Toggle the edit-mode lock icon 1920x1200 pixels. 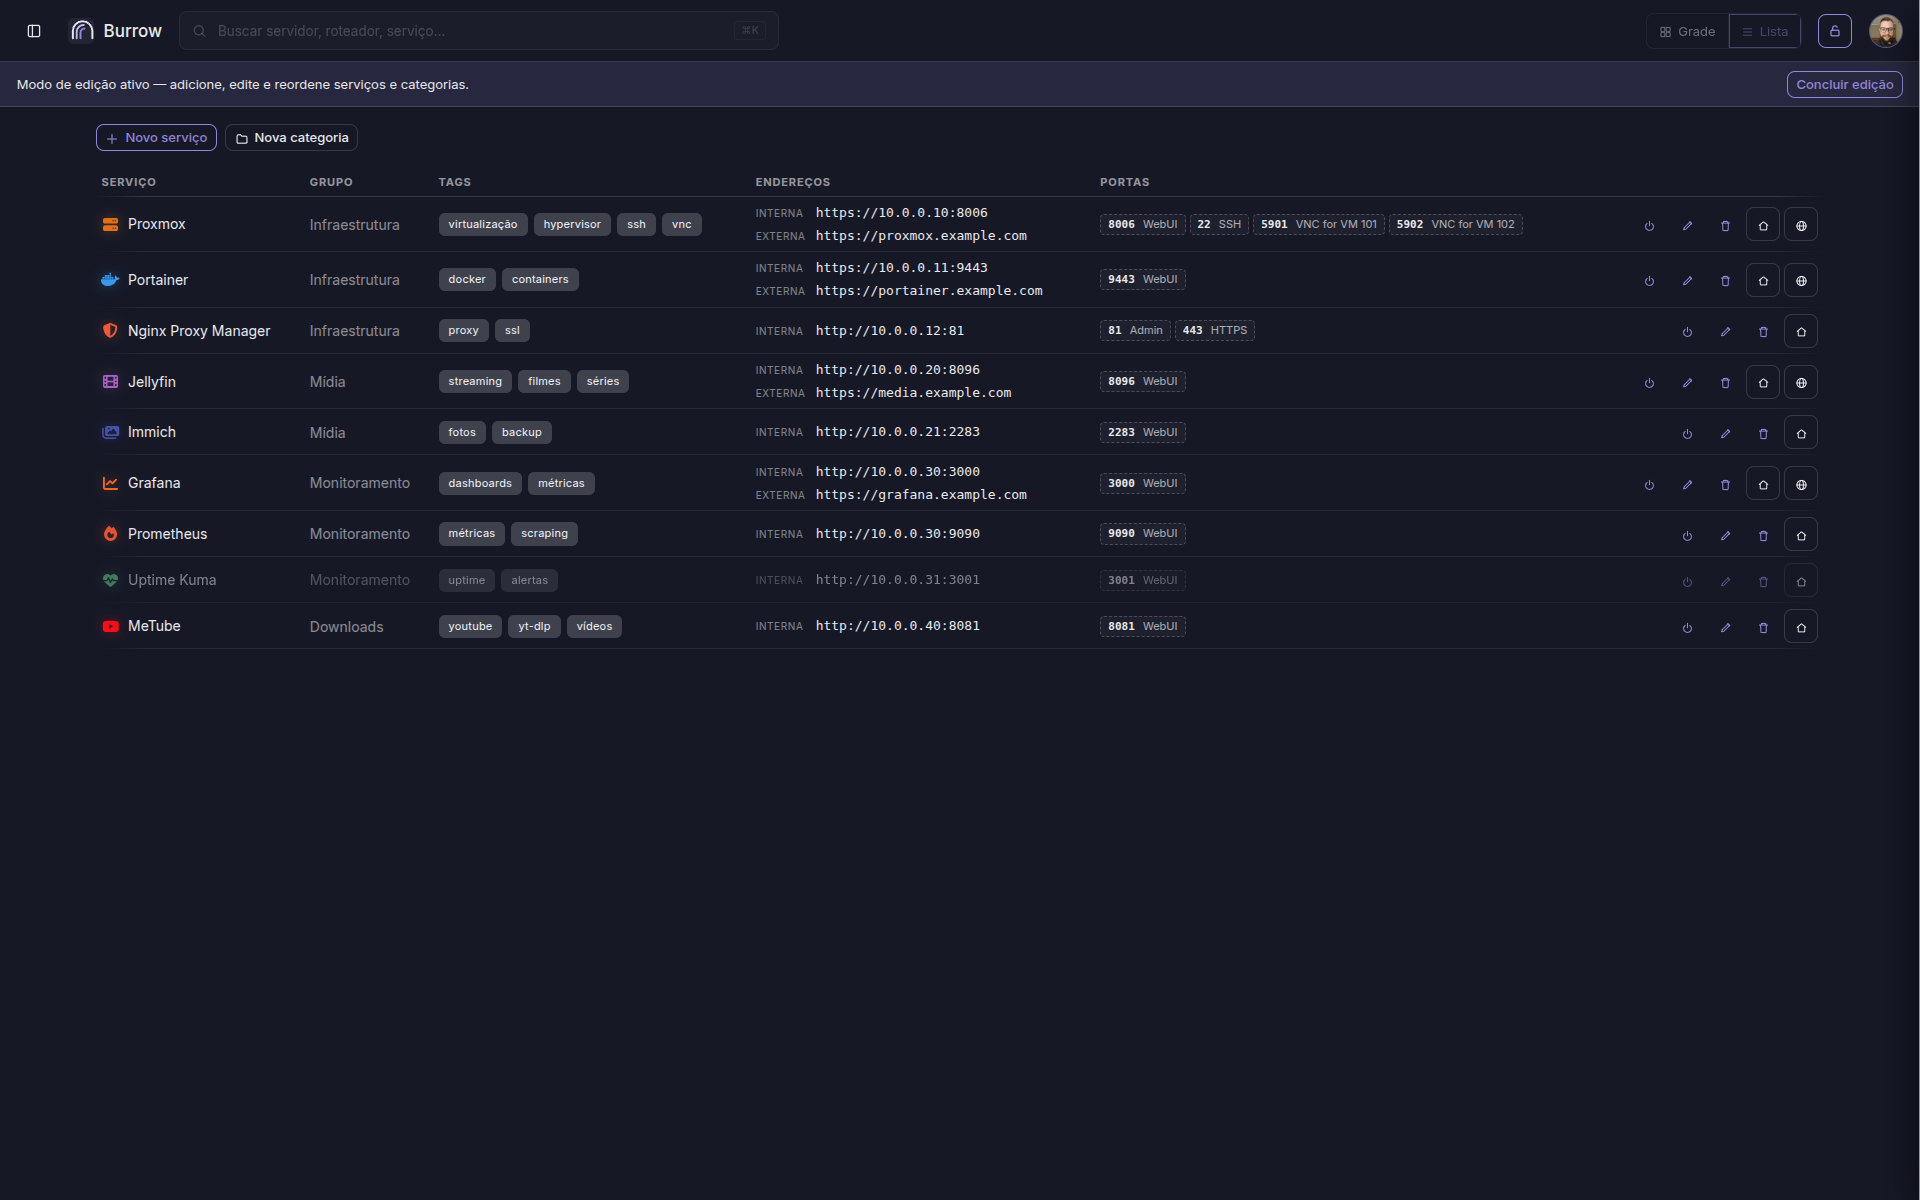tap(1835, 31)
